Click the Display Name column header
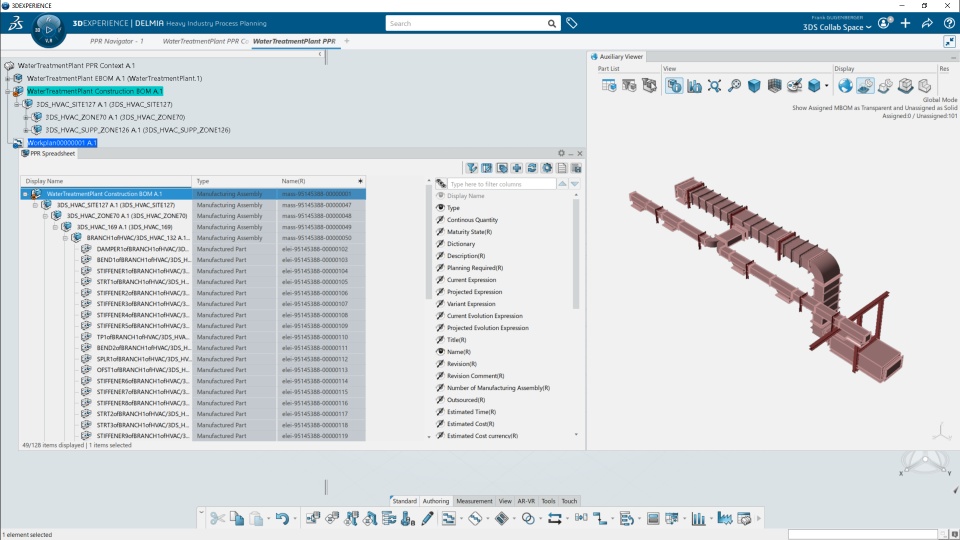The width and height of the screenshot is (960, 540). click(x=106, y=181)
